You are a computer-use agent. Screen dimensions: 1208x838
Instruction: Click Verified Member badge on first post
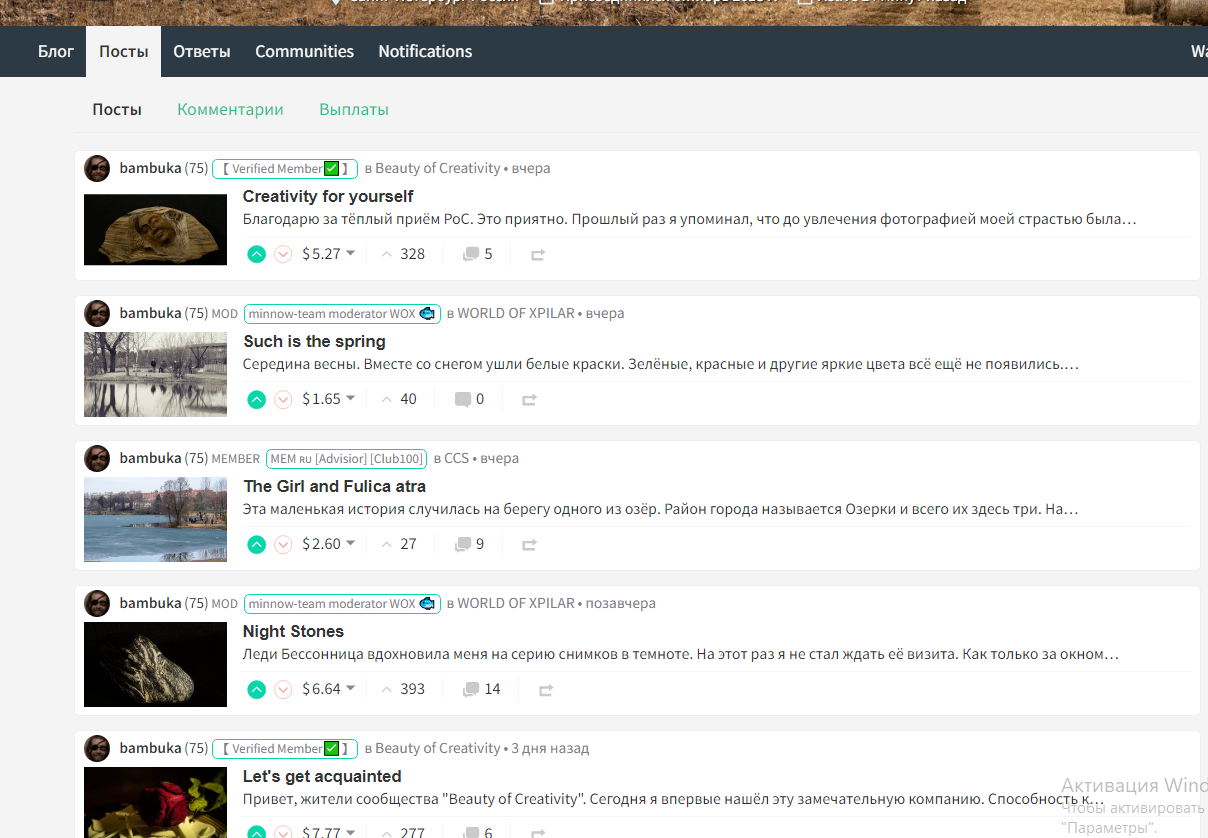(x=285, y=168)
